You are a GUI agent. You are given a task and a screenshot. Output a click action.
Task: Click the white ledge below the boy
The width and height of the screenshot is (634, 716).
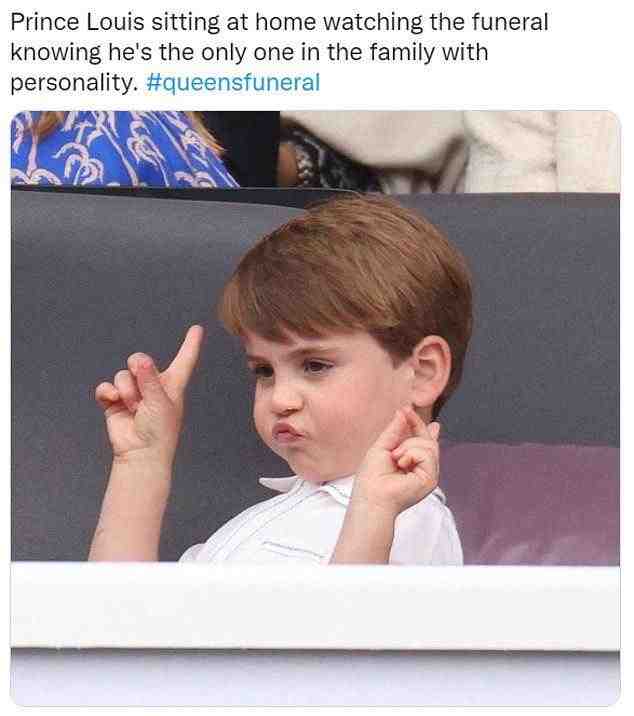[315, 606]
